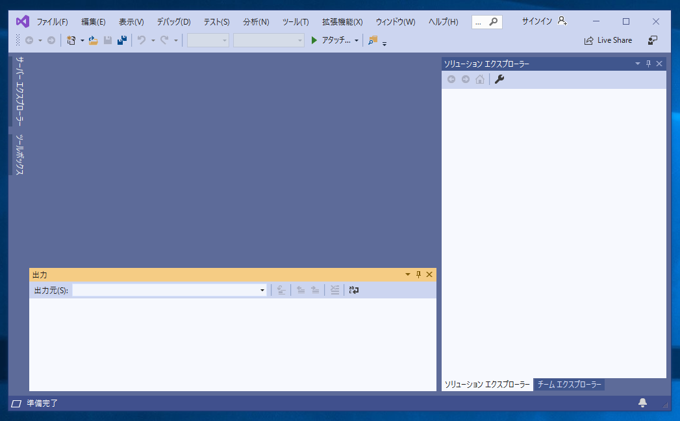Viewport: 680px width, 421px height.
Task: Open the solution configurations combo box
Action: click(x=208, y=40)
